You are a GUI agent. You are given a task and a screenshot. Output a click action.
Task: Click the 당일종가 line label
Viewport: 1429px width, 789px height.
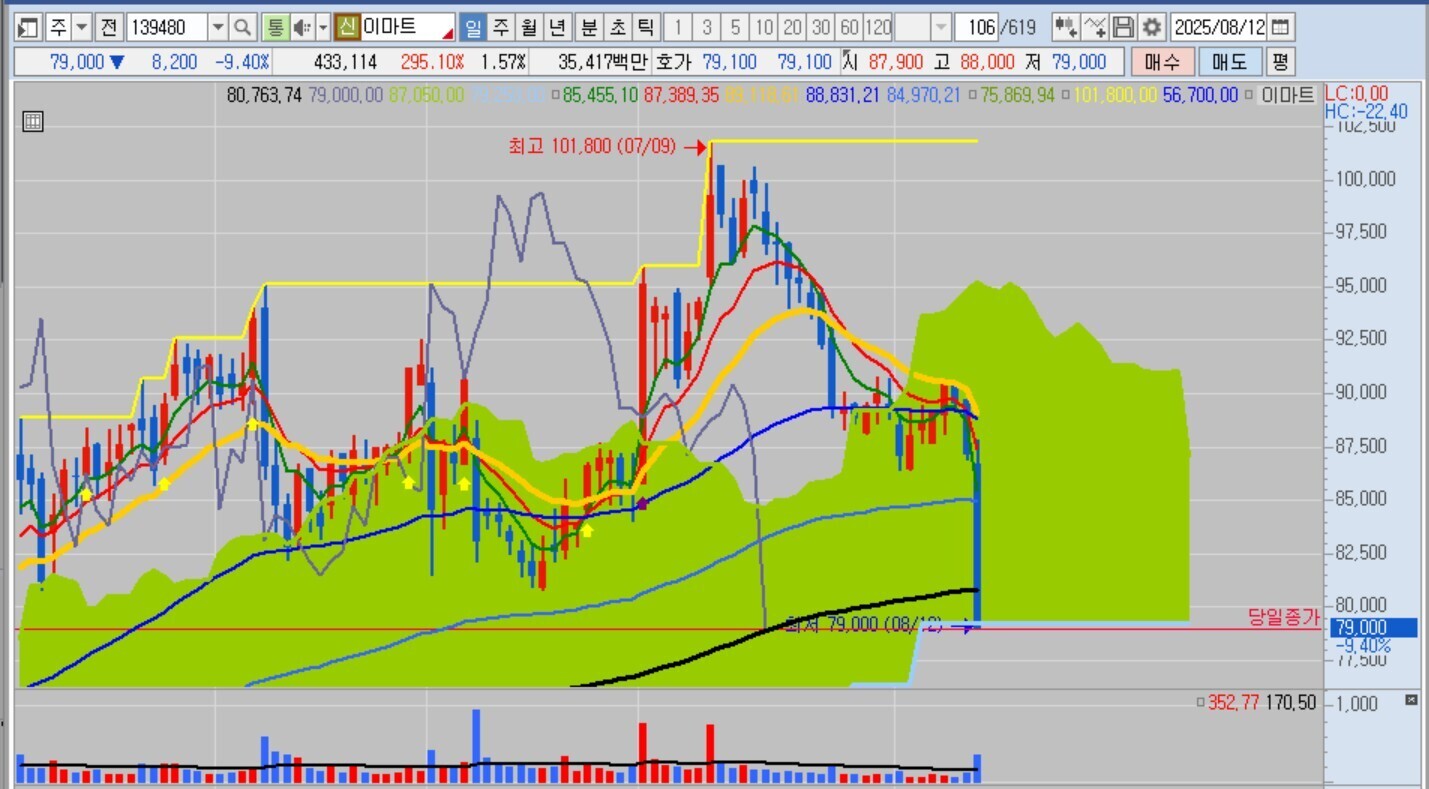pos(1283,617)
